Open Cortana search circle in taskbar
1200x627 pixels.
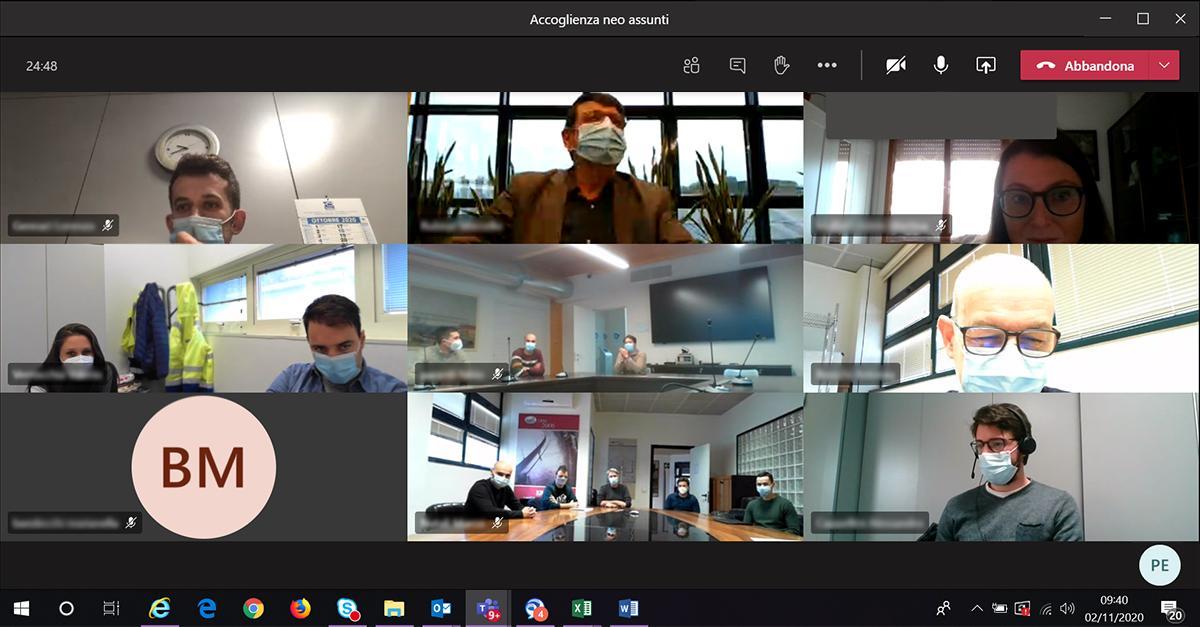[x=66, y=608]
